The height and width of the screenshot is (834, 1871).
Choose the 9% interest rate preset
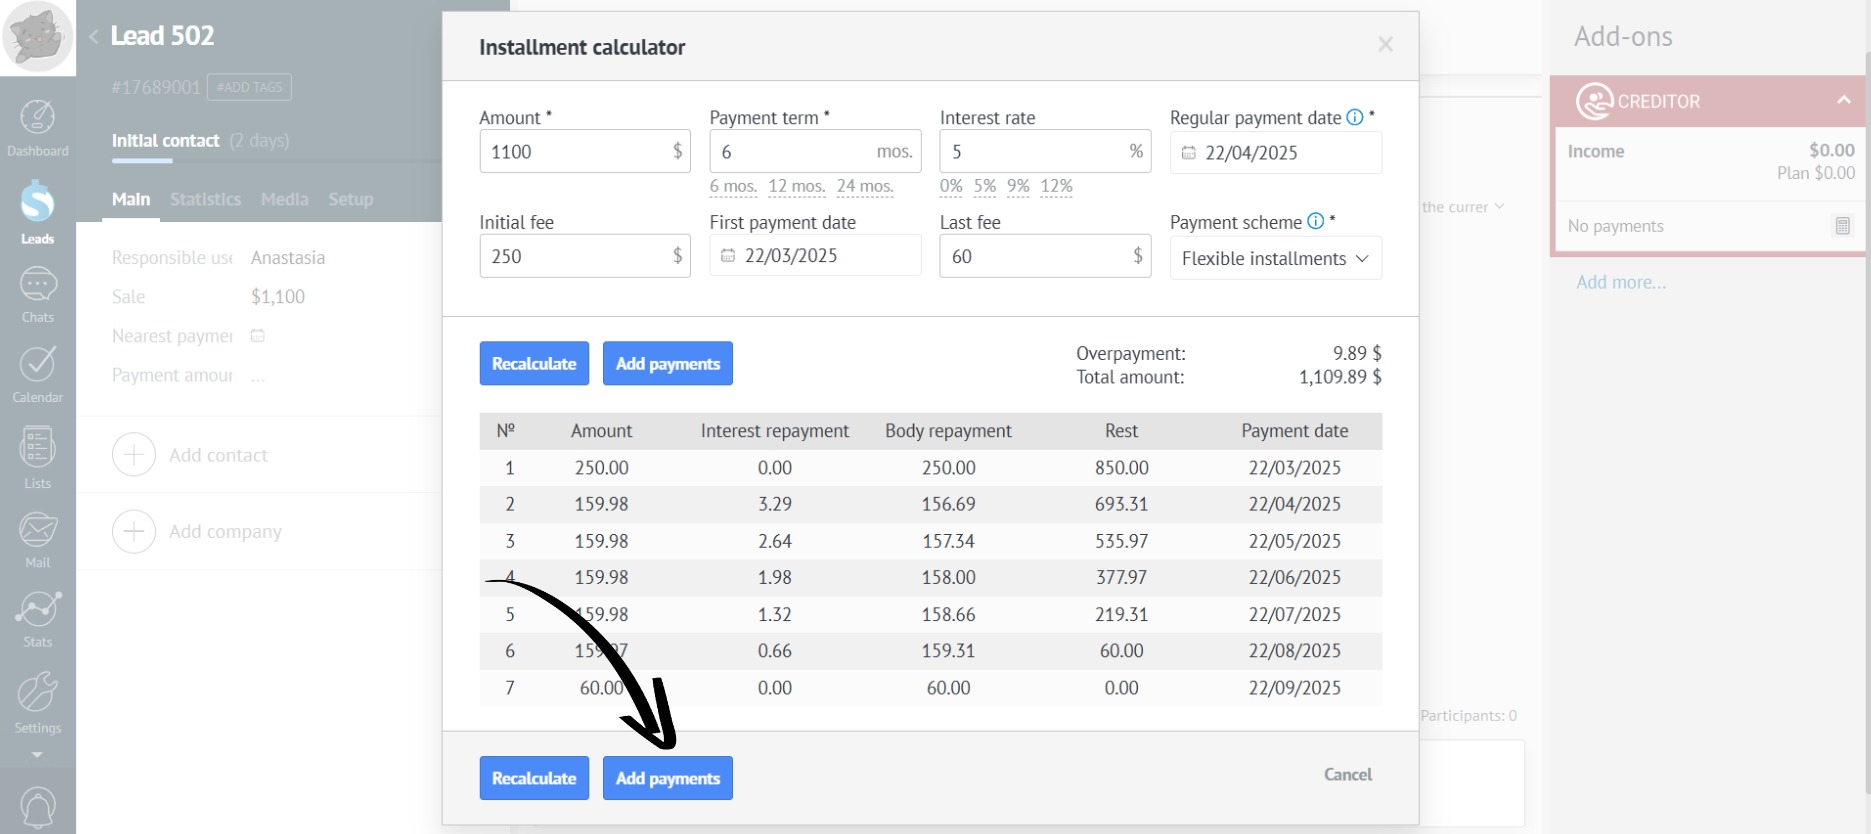pos(1018,186)
